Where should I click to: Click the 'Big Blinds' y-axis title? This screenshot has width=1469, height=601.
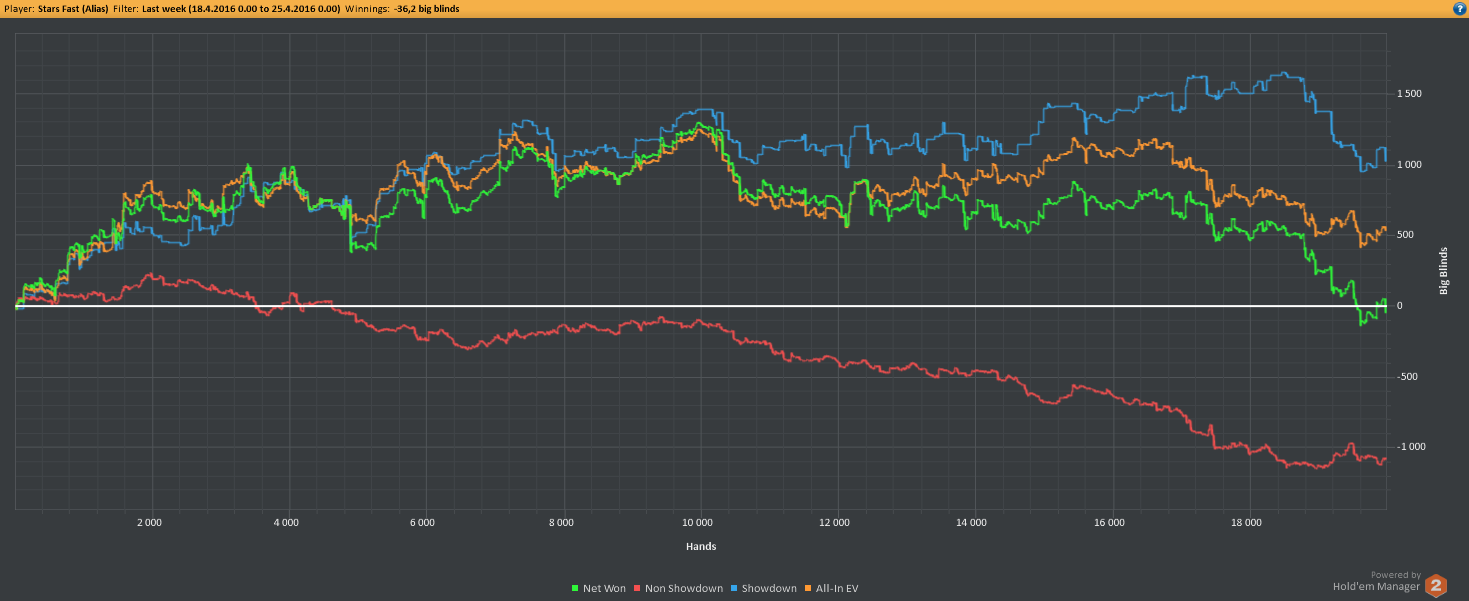point(1443,270)
